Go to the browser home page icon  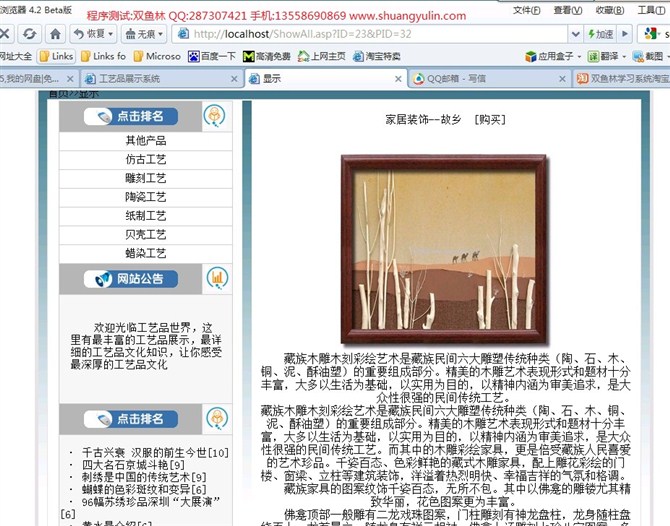(56, 34)
